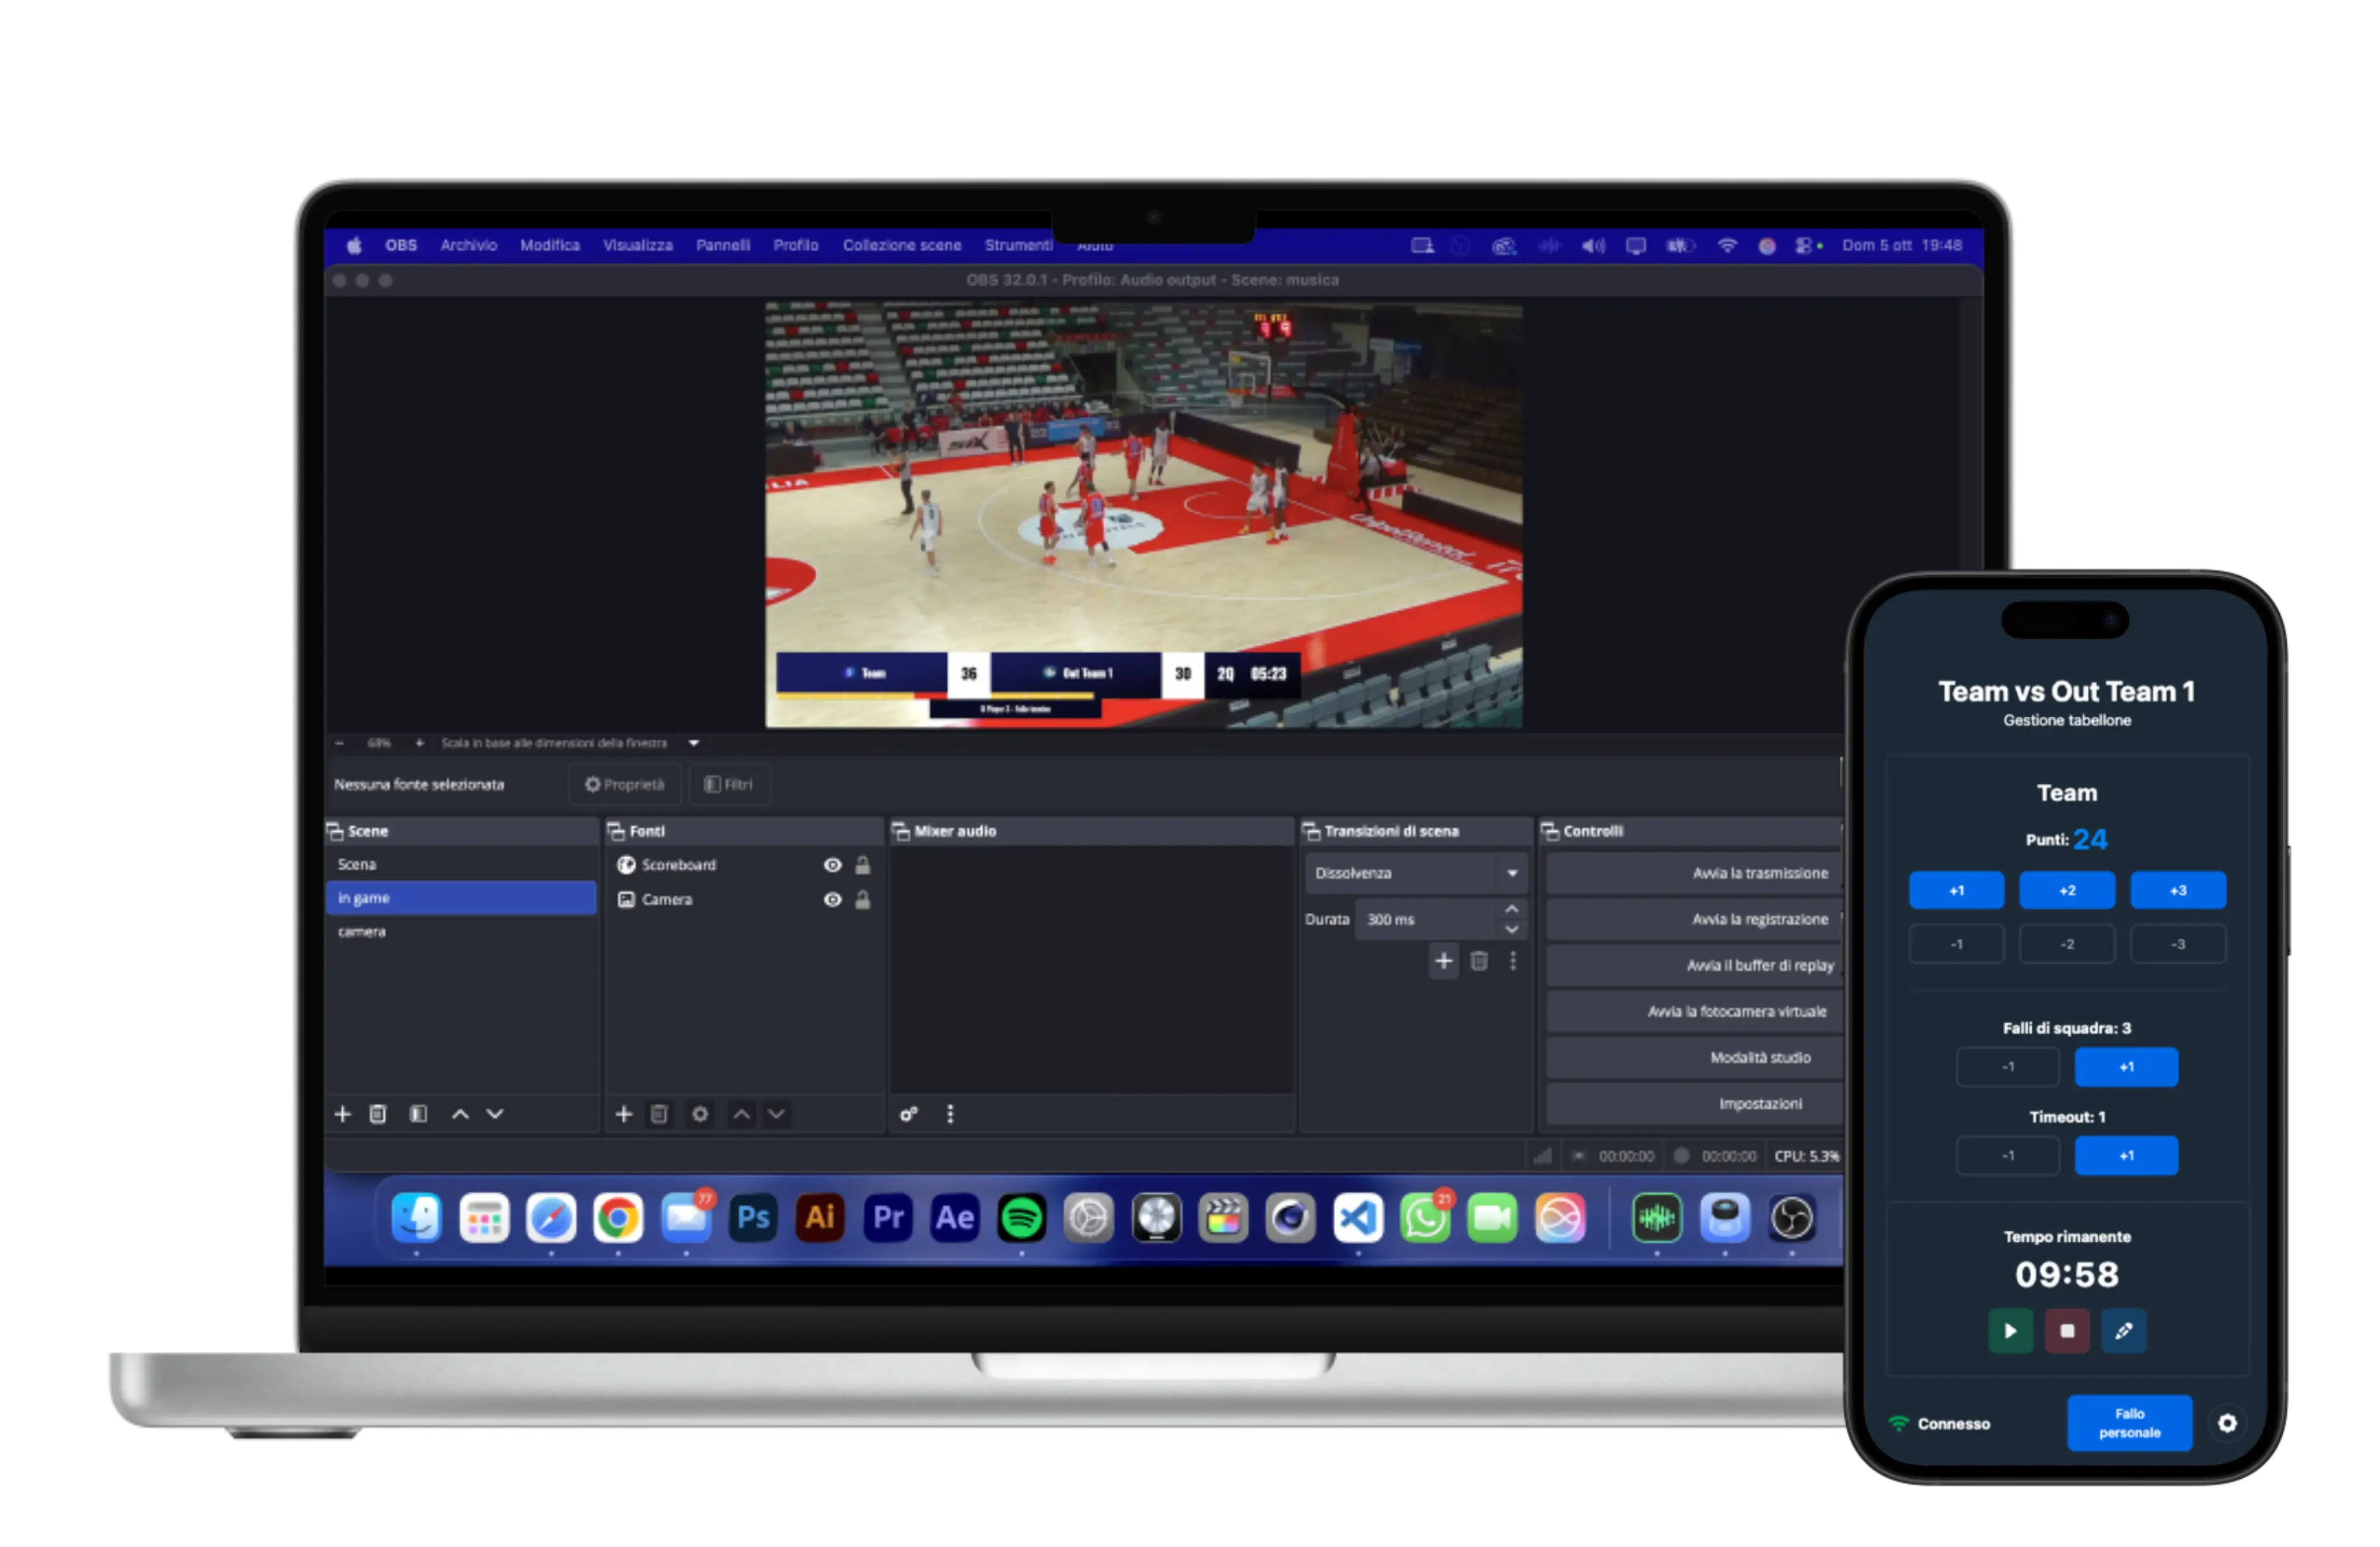Open Spotify from the dock
2380x1547 pixels.
[x=1021, y=1217]
